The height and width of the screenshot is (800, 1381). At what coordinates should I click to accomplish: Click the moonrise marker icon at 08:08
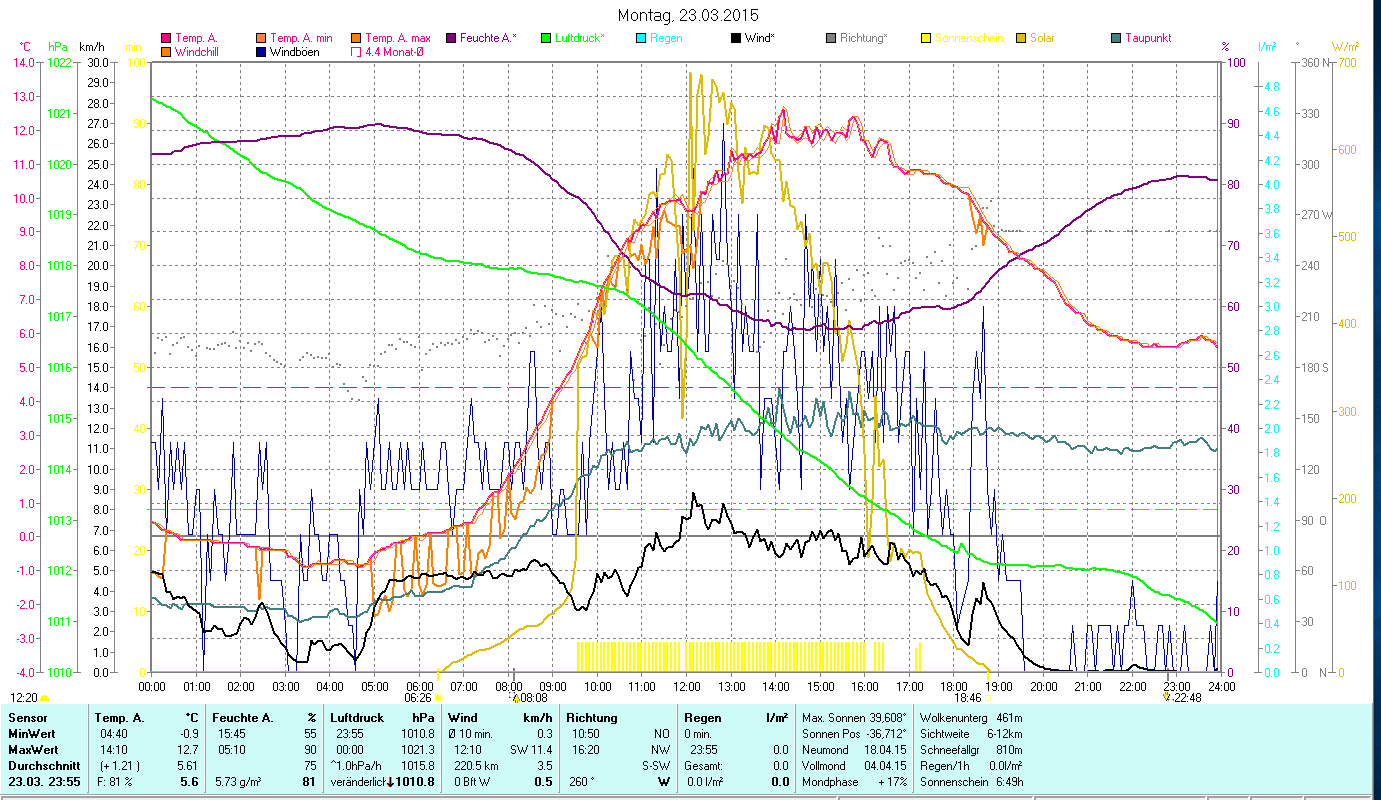tap(516, 698)
